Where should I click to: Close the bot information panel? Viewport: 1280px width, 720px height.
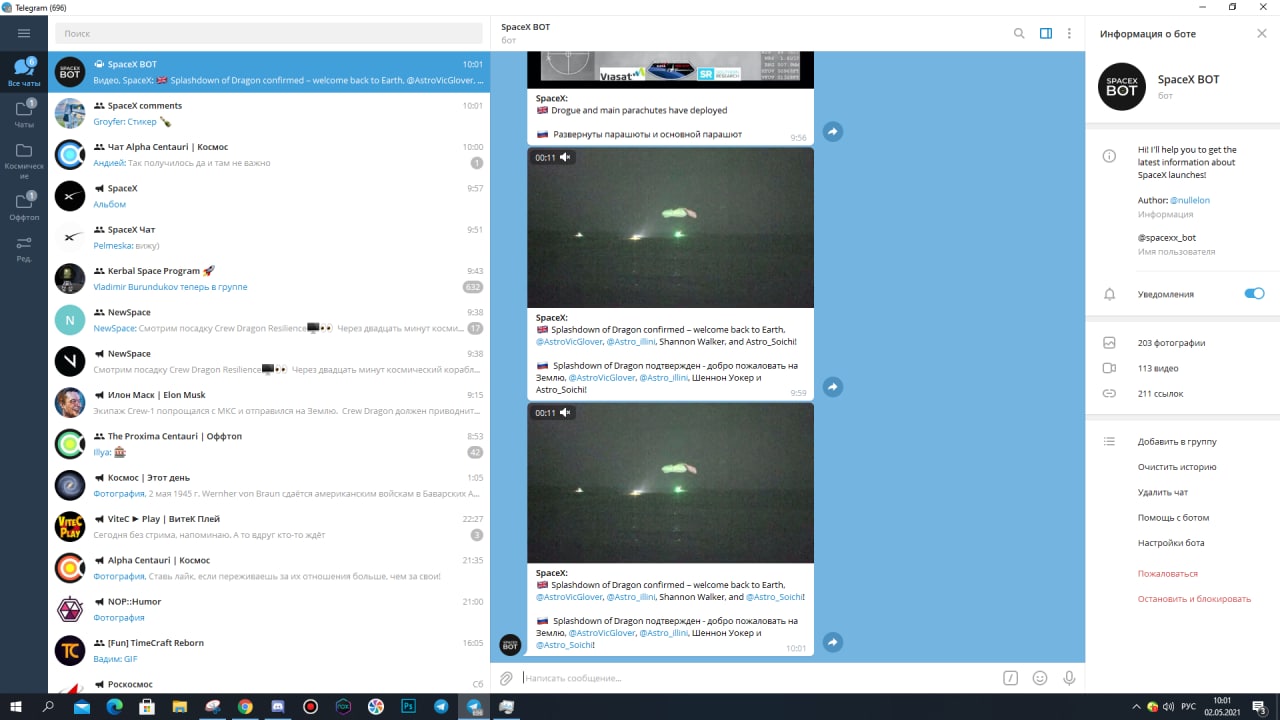pos(1261,33)
